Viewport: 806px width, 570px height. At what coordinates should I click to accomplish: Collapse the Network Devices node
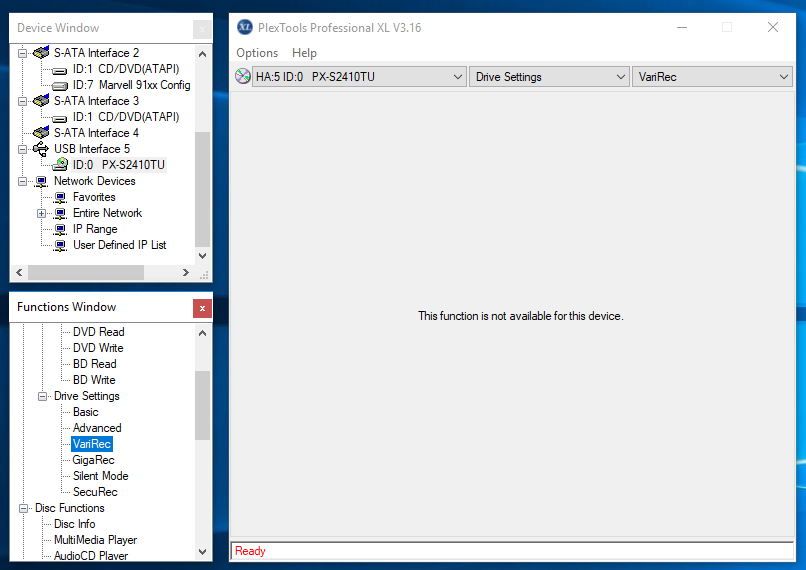[23, 181]
